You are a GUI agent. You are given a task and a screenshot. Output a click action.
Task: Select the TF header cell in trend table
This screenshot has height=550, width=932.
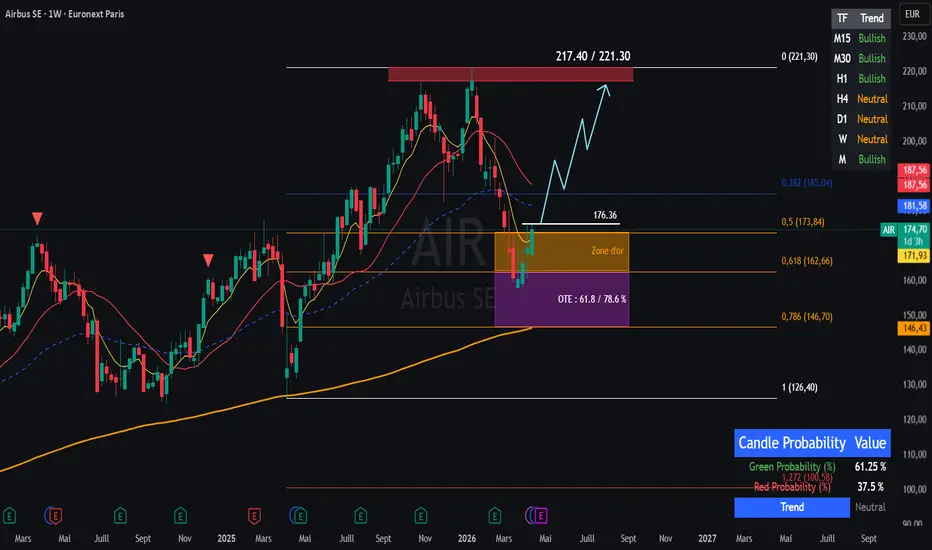point(842,18)
